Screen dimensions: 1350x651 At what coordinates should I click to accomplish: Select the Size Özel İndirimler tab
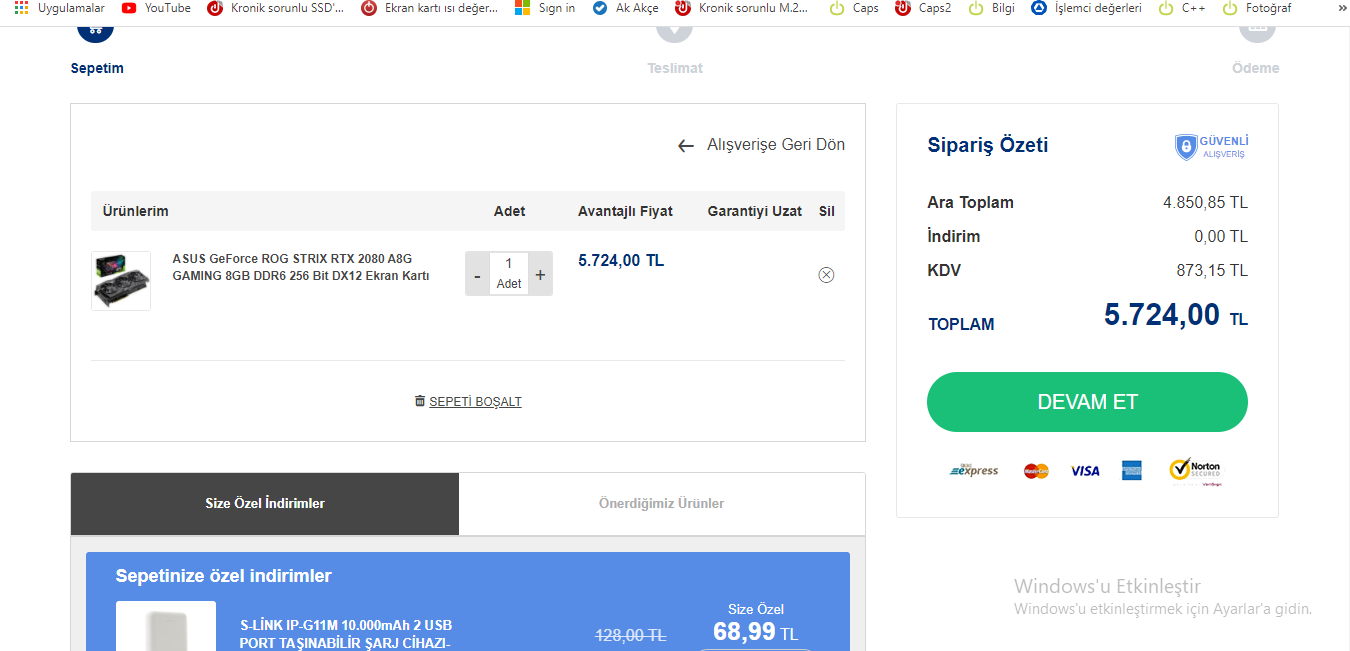click(x=265, y=503)
